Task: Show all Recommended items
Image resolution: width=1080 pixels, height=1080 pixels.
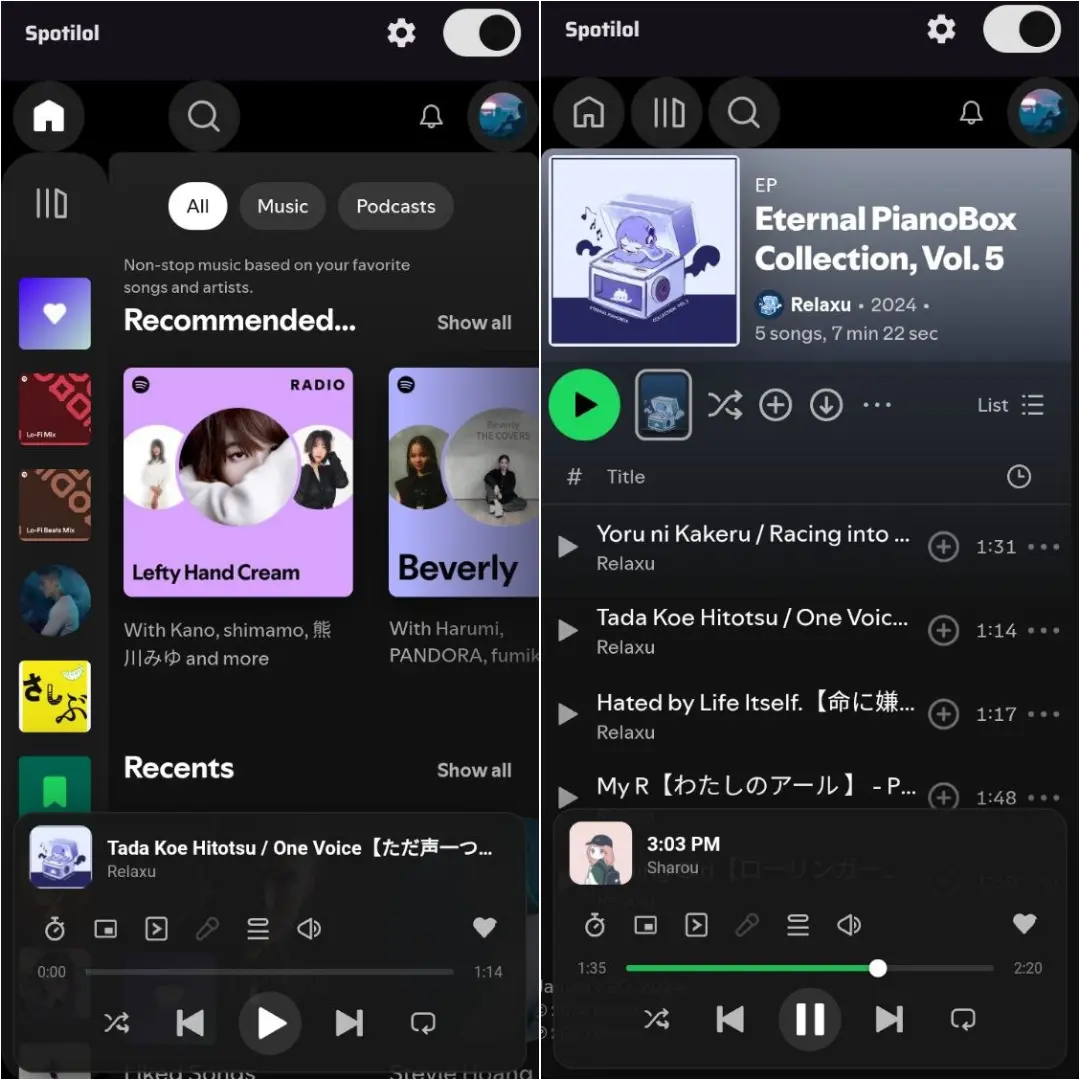Action: 474,322
